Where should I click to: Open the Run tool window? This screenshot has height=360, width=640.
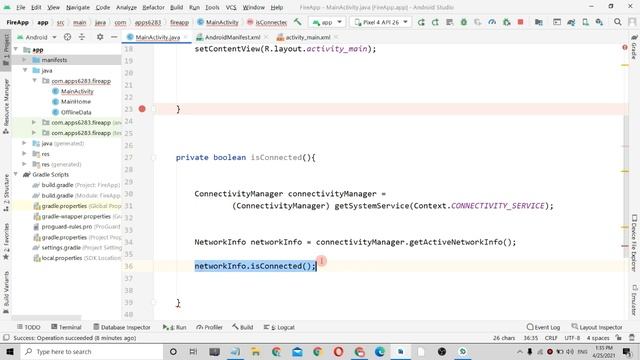174,327
